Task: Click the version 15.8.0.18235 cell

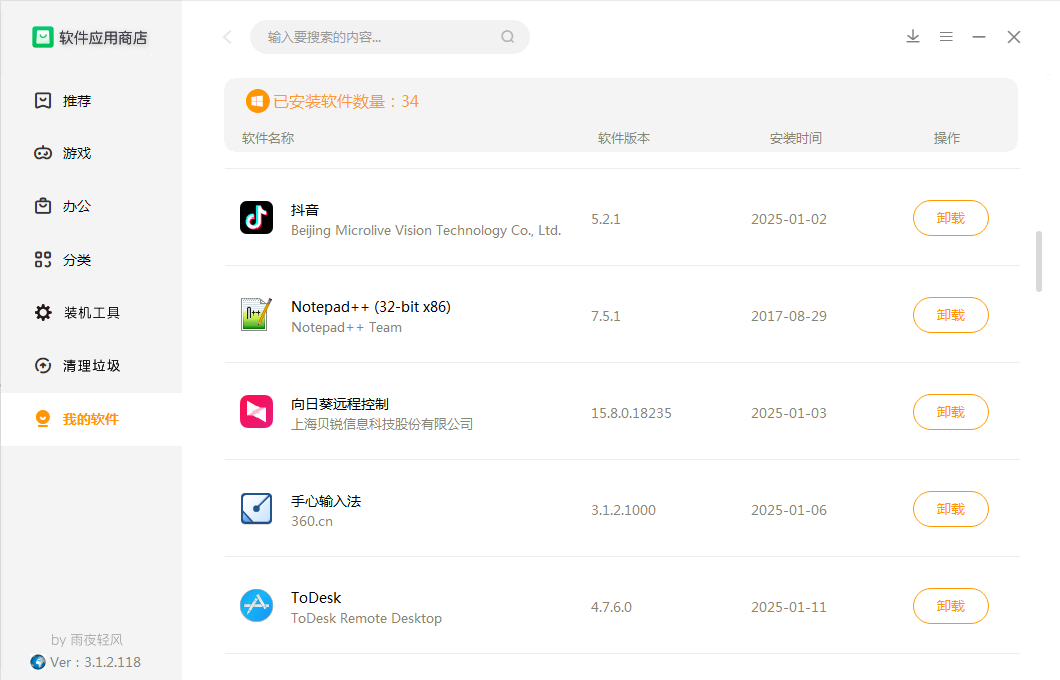Action: pyautogui.click(x=631, y=413)
